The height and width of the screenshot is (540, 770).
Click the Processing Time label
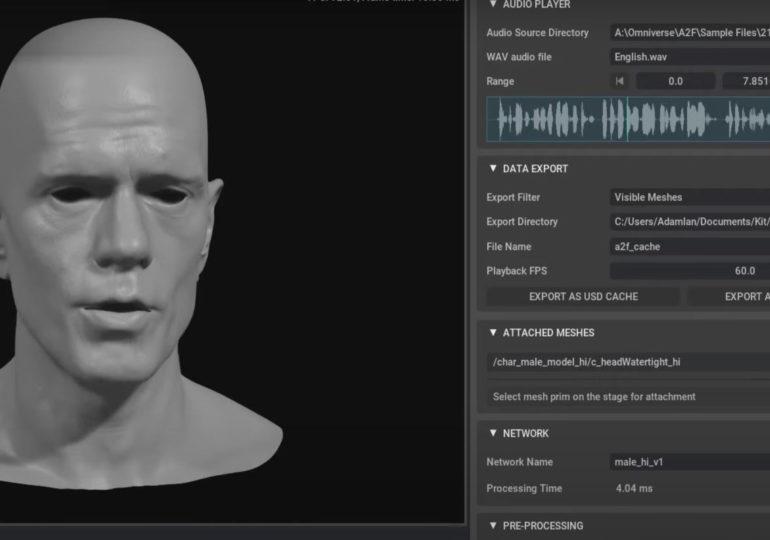click(x=524, y=488)
